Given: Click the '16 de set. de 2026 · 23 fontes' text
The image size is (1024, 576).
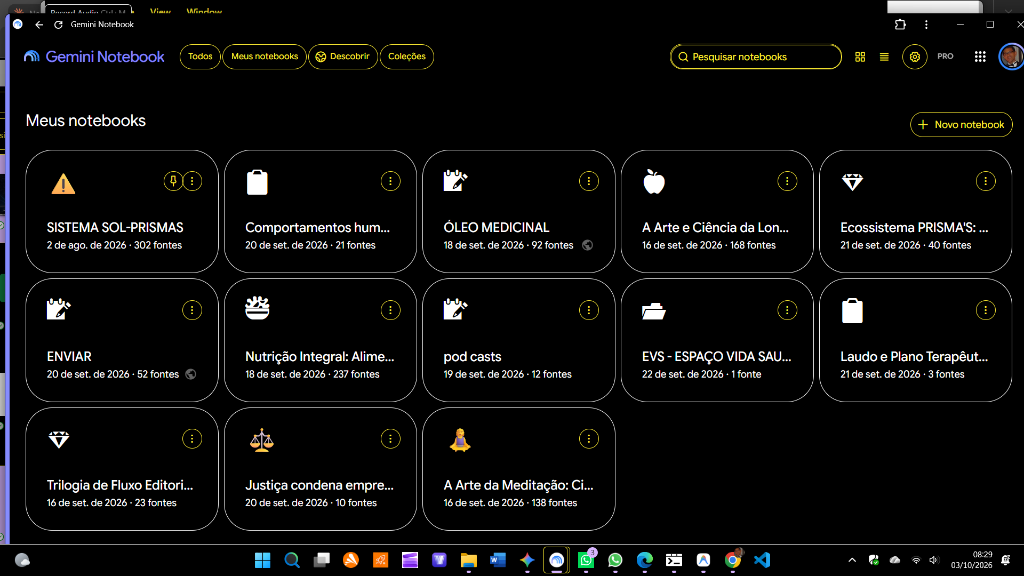Looking at the screenshot, I should pos(112,503).
